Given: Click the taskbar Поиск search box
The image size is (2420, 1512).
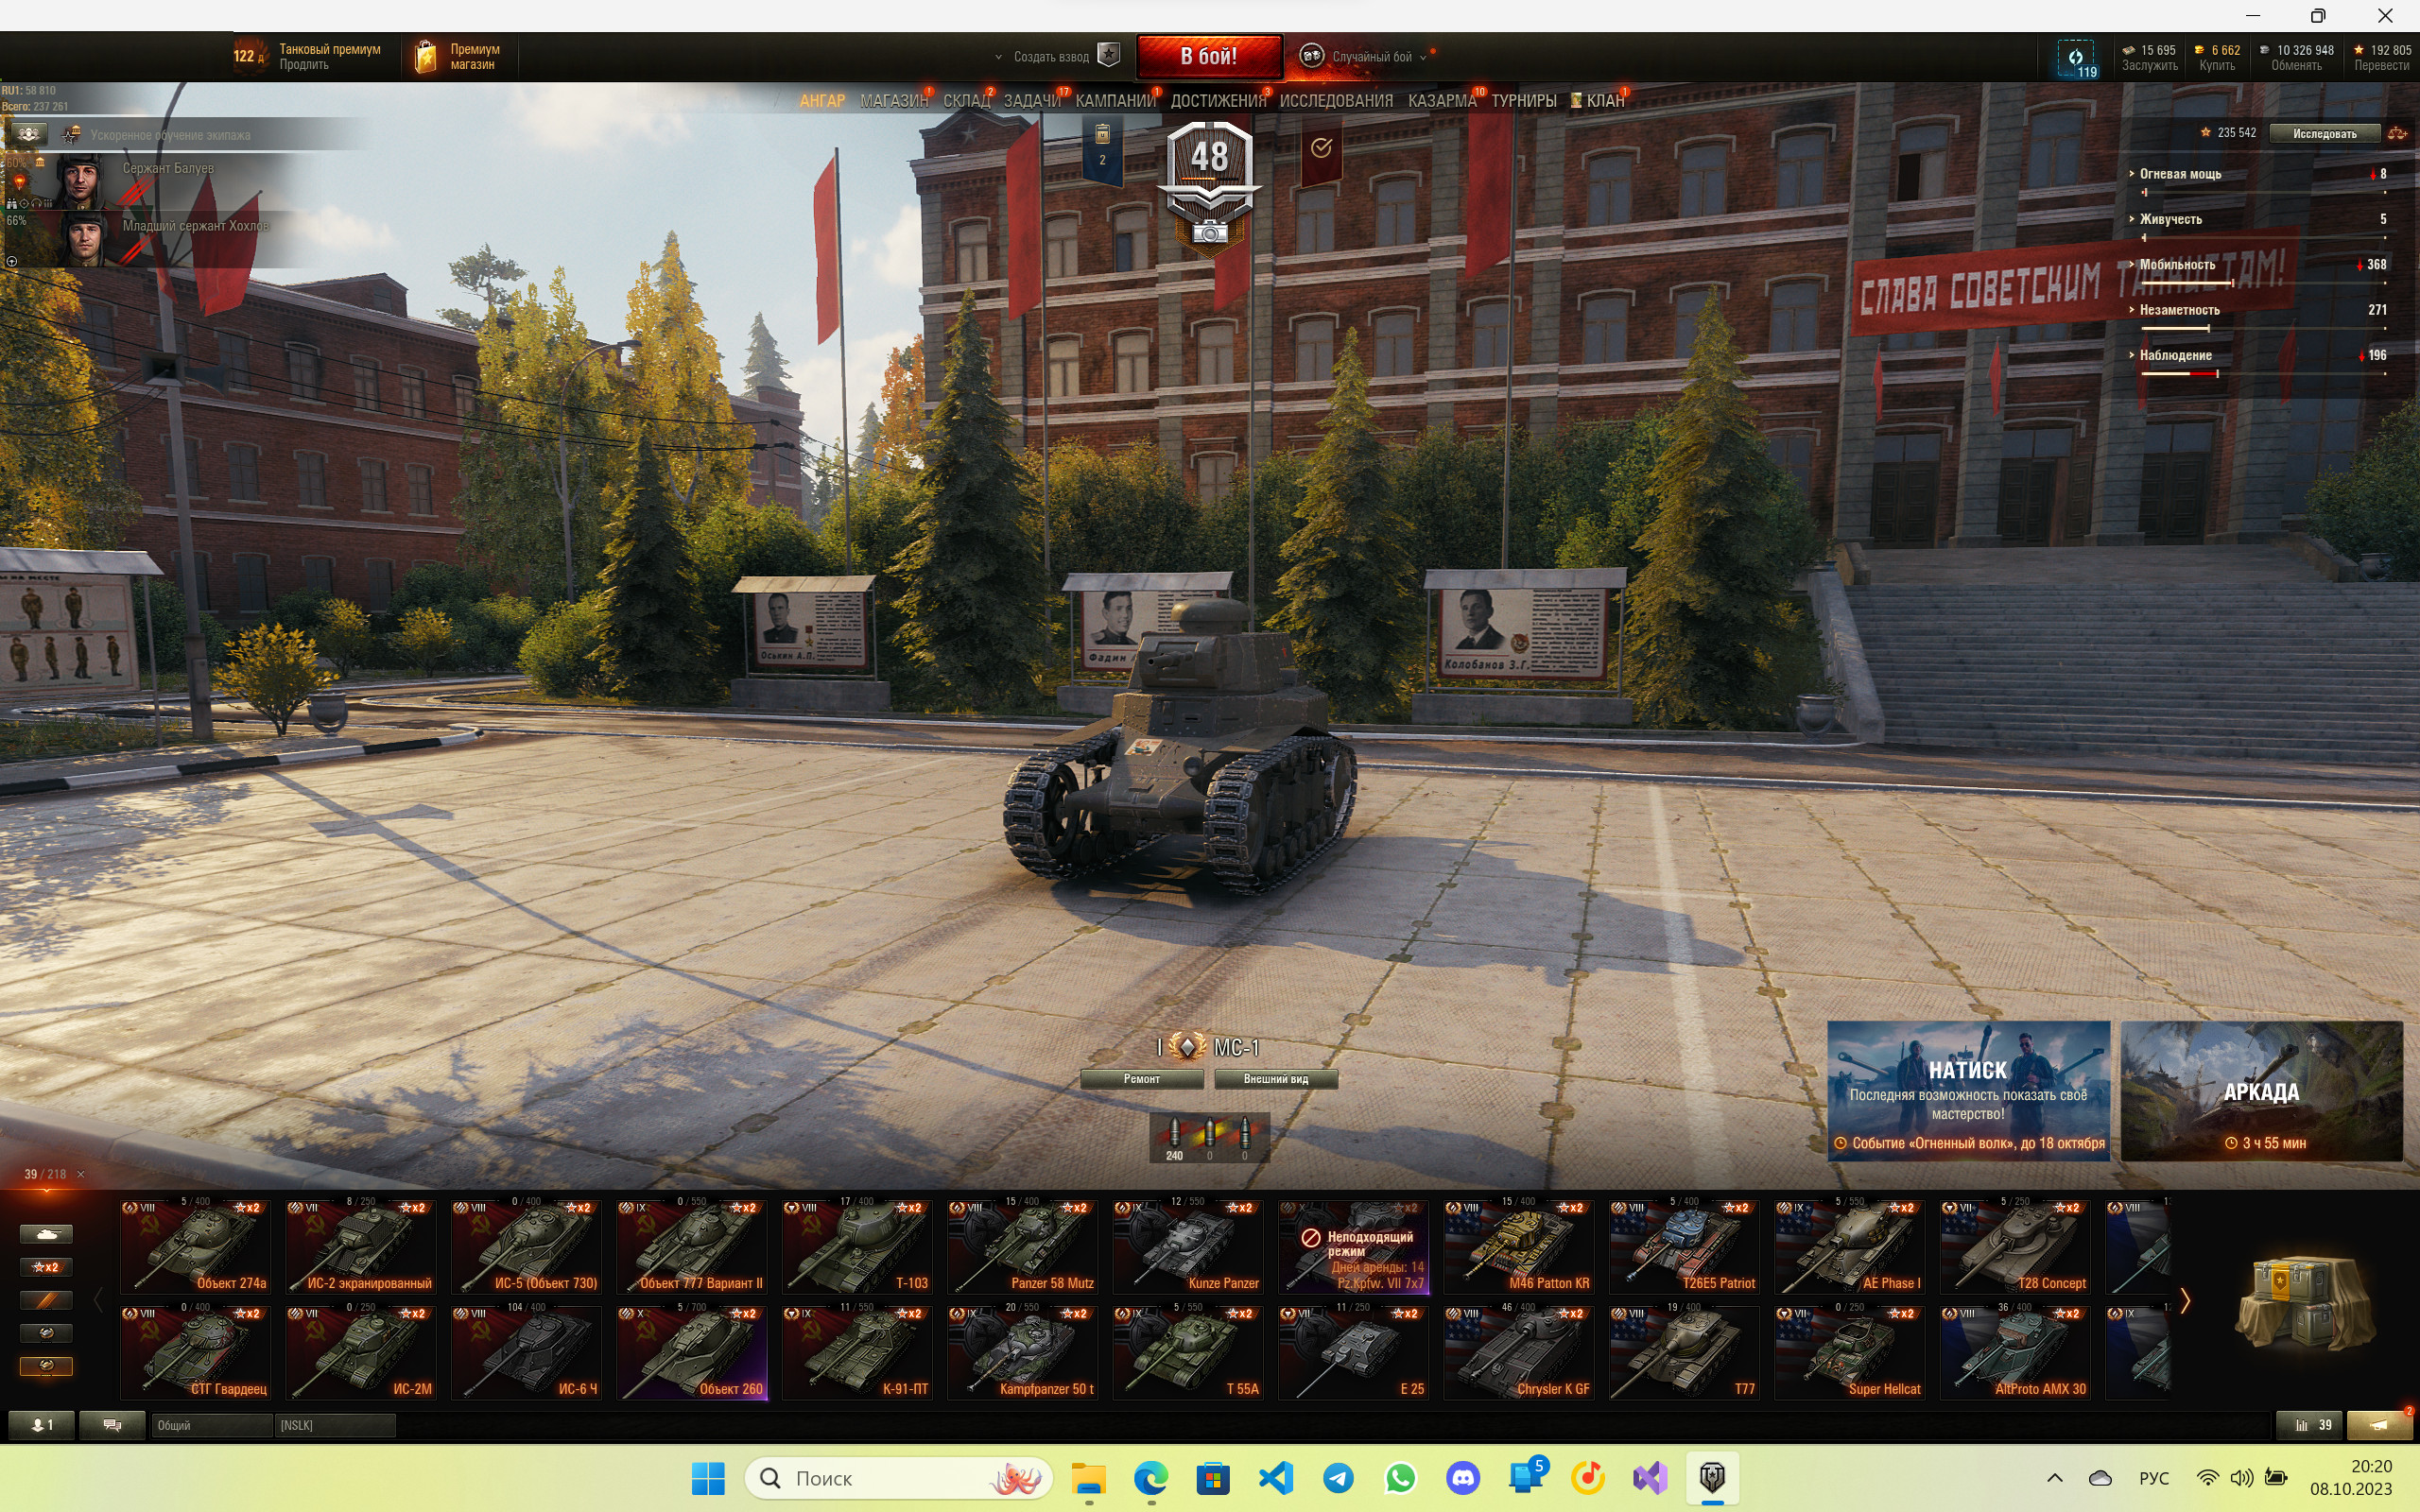Looking at the screenshot, I should (899, 1478).
